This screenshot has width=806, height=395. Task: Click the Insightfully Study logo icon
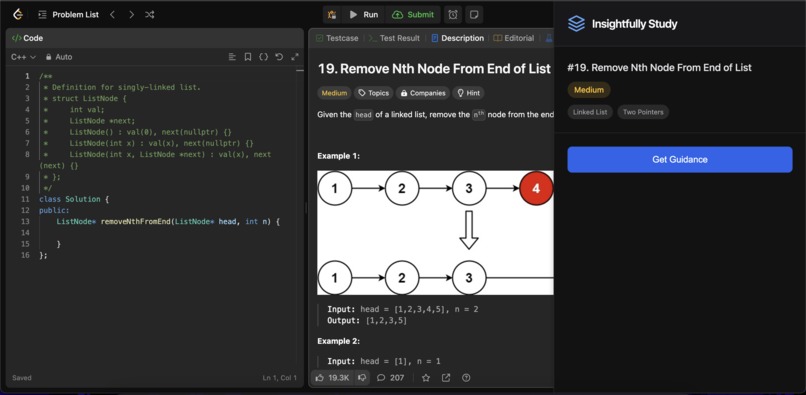pyautogui.click(x=576, y=24)
